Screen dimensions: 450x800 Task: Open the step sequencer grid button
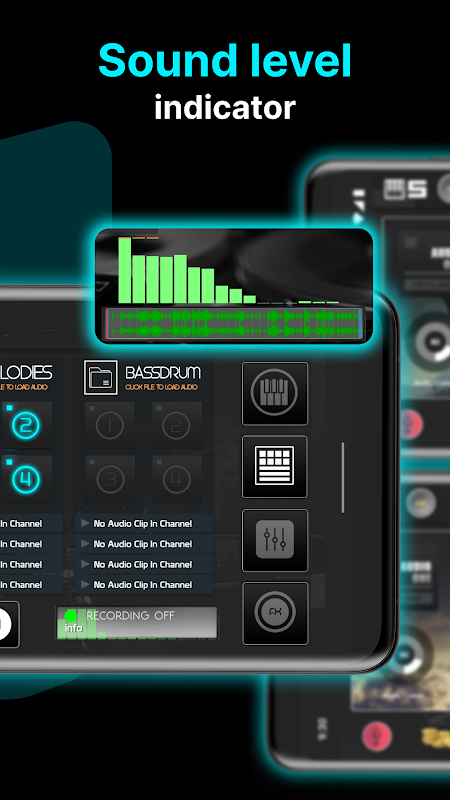coord(274,466)
